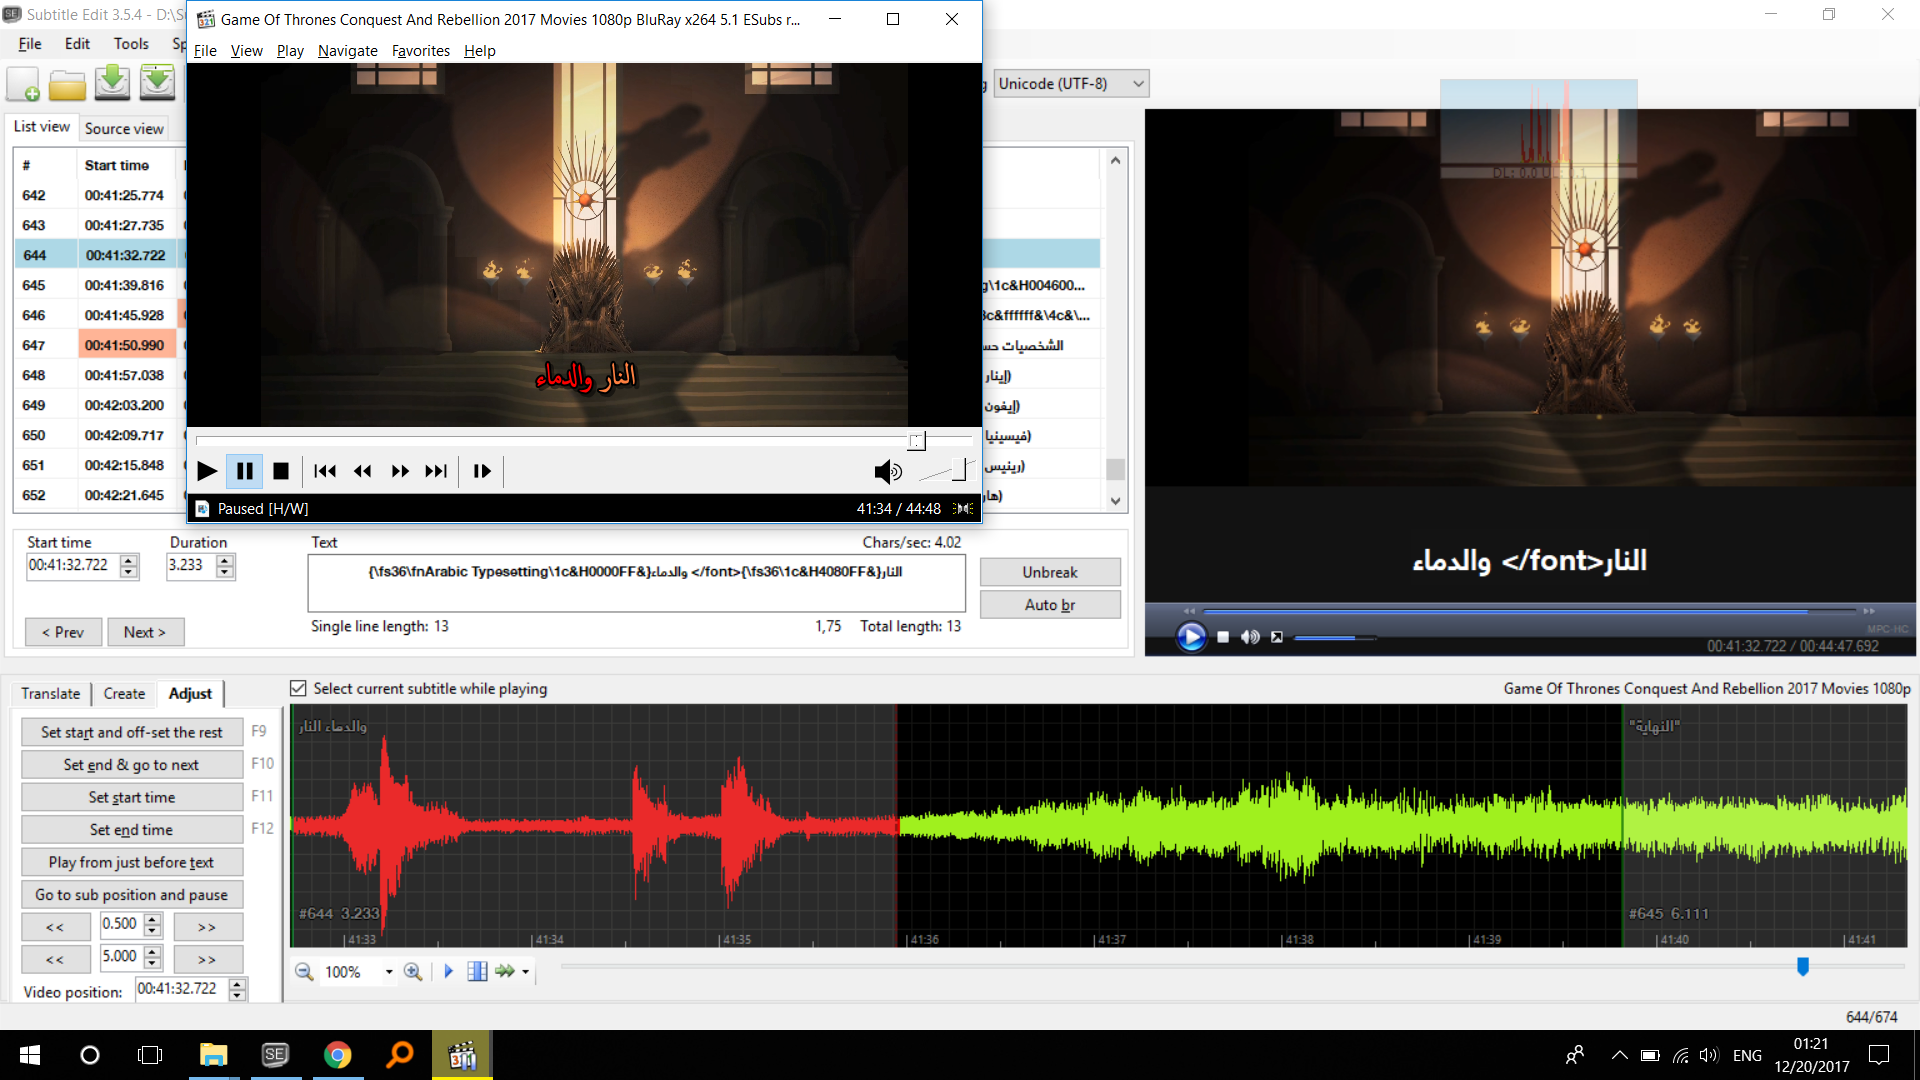Switch to the Translate tab
1920x1080 pixels.
[x=50, y=693]
